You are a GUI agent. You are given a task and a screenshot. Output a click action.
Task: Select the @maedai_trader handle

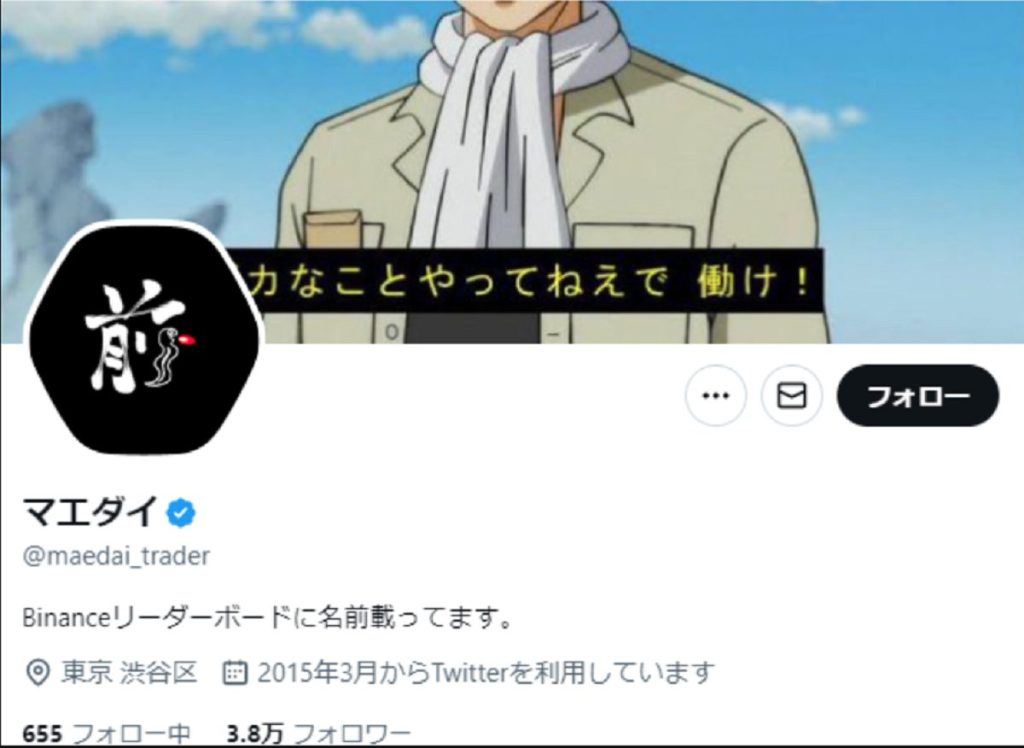coord(116,556)
